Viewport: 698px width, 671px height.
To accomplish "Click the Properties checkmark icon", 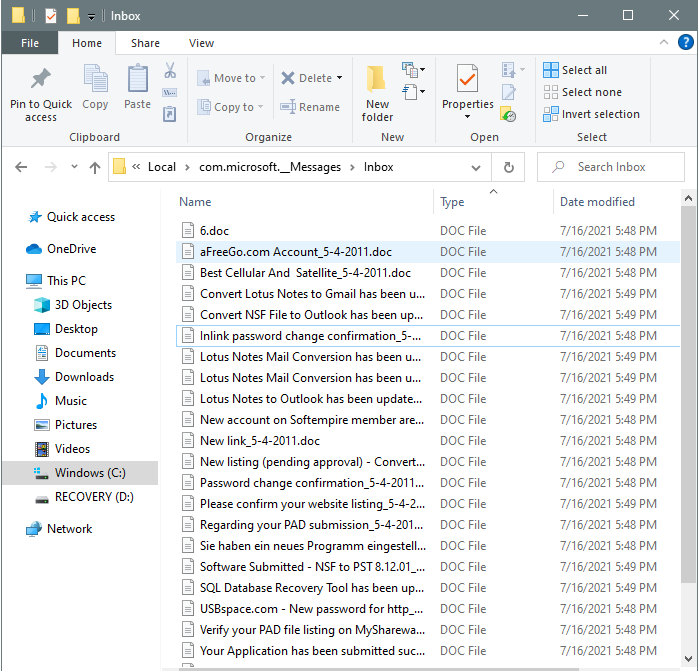I will pos(467,79).
